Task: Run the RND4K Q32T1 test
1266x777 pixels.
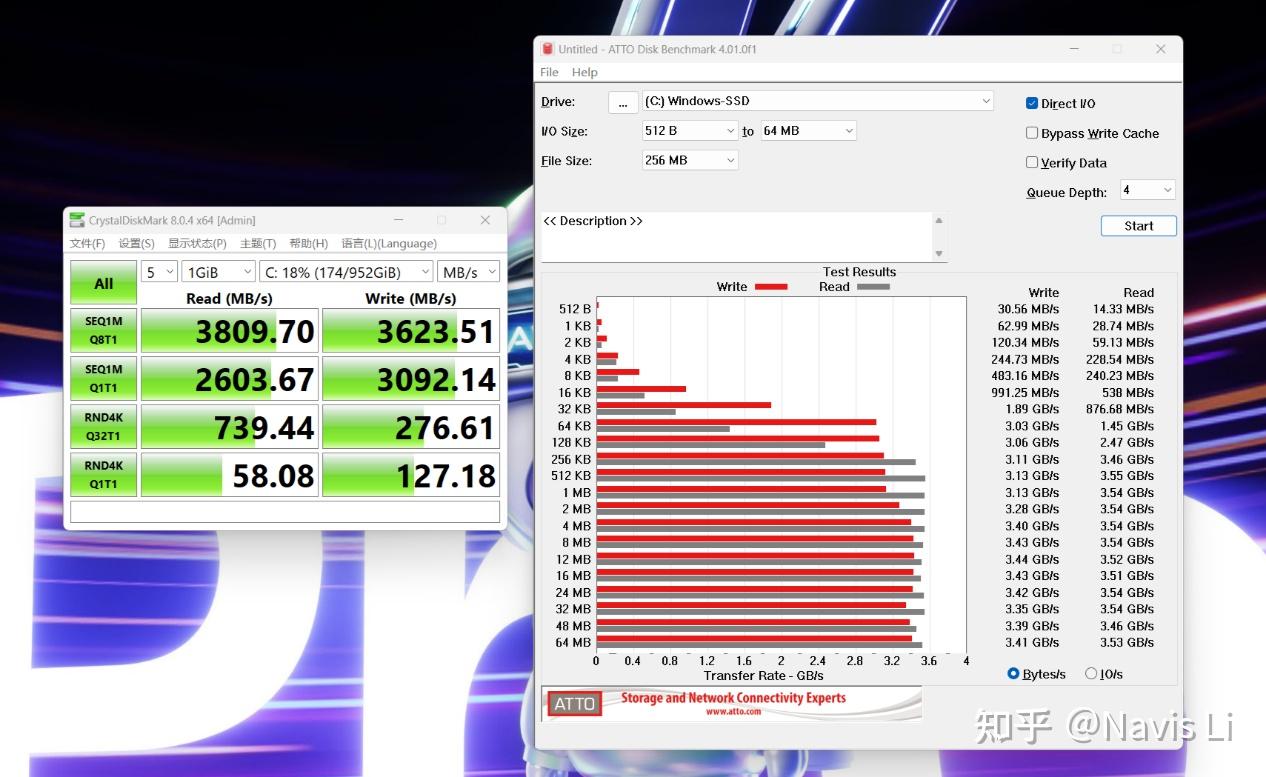Action: click(x=104, y=427)
